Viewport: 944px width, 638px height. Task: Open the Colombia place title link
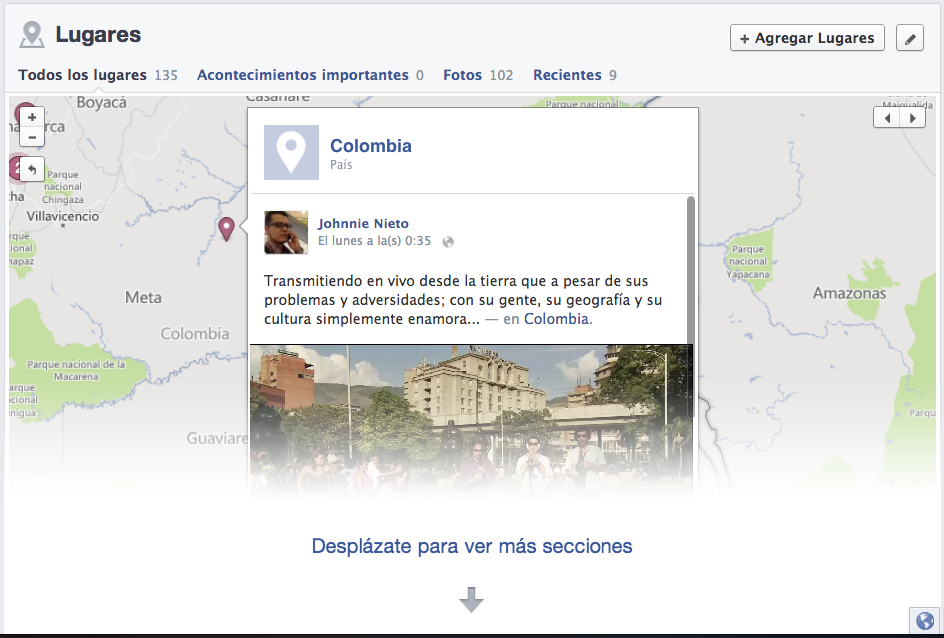point(371,146)
